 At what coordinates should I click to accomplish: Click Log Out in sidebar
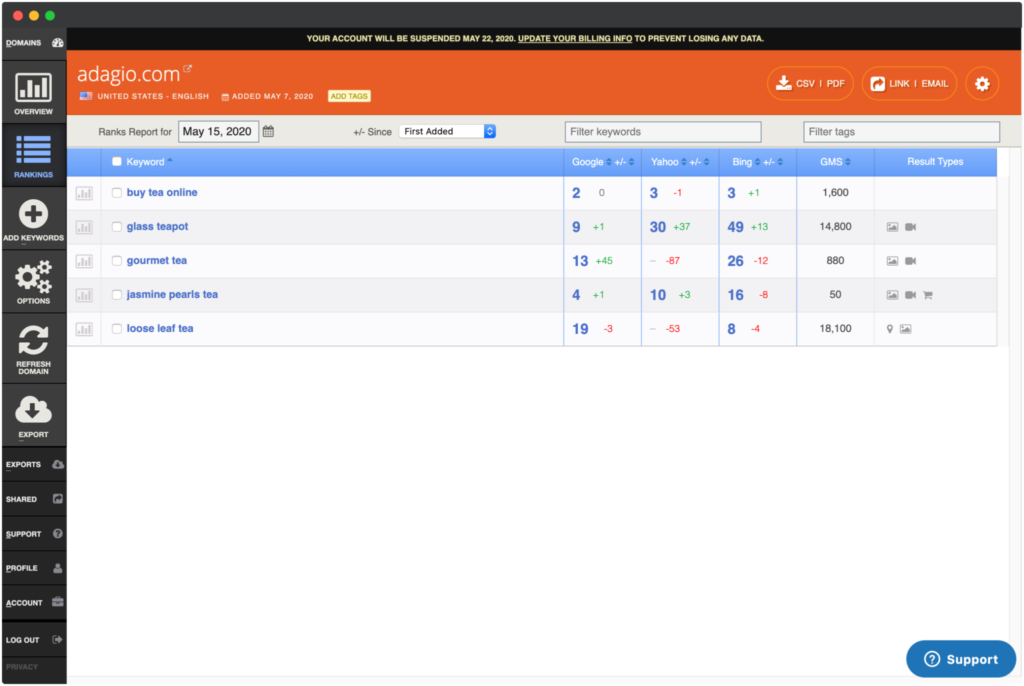(34, 640)
